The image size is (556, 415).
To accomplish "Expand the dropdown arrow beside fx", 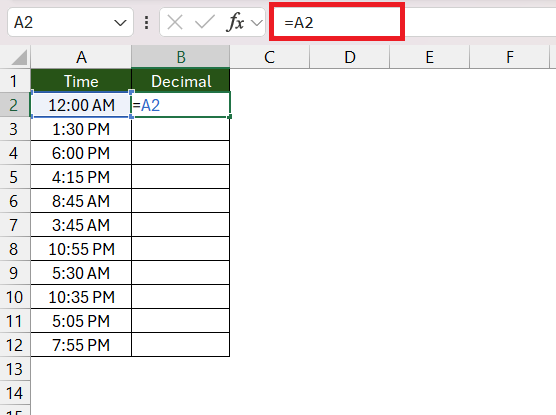I will (257, 23).
